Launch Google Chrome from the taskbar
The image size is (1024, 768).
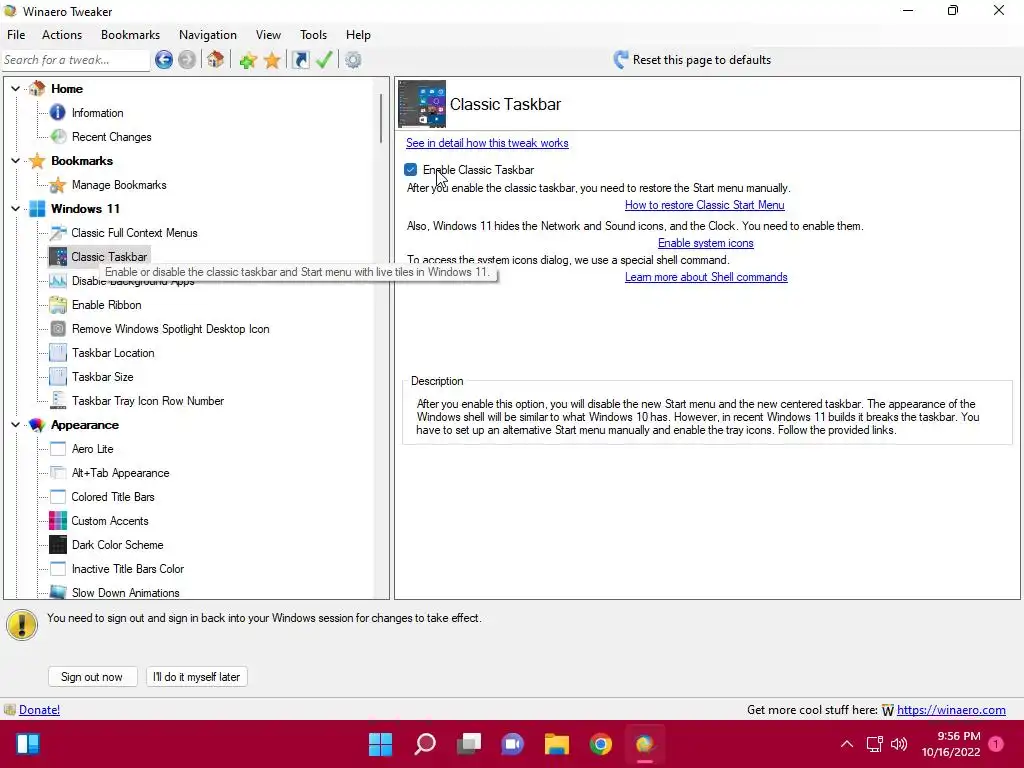click(x=601, y=744)
